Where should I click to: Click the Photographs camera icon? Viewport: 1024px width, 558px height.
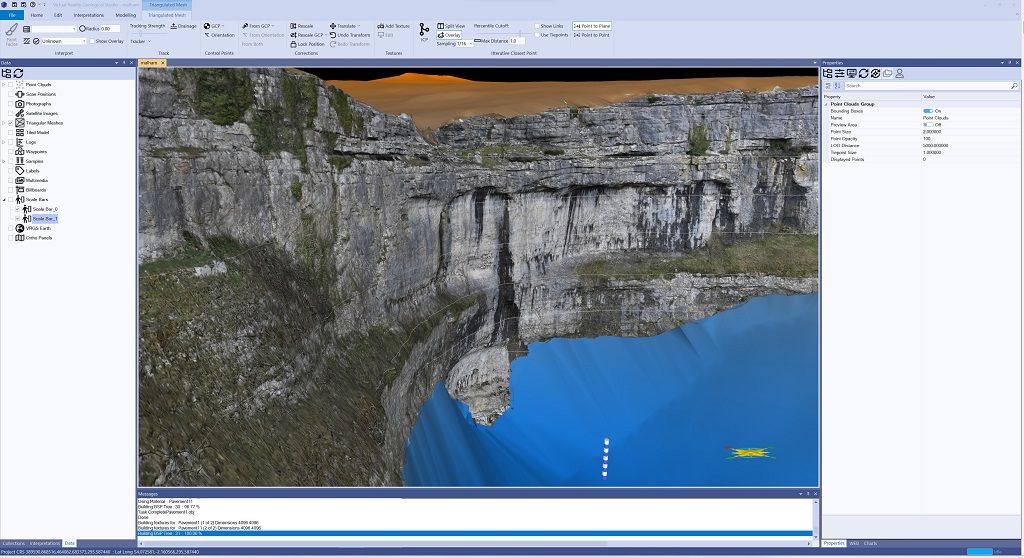click(20, 103)
